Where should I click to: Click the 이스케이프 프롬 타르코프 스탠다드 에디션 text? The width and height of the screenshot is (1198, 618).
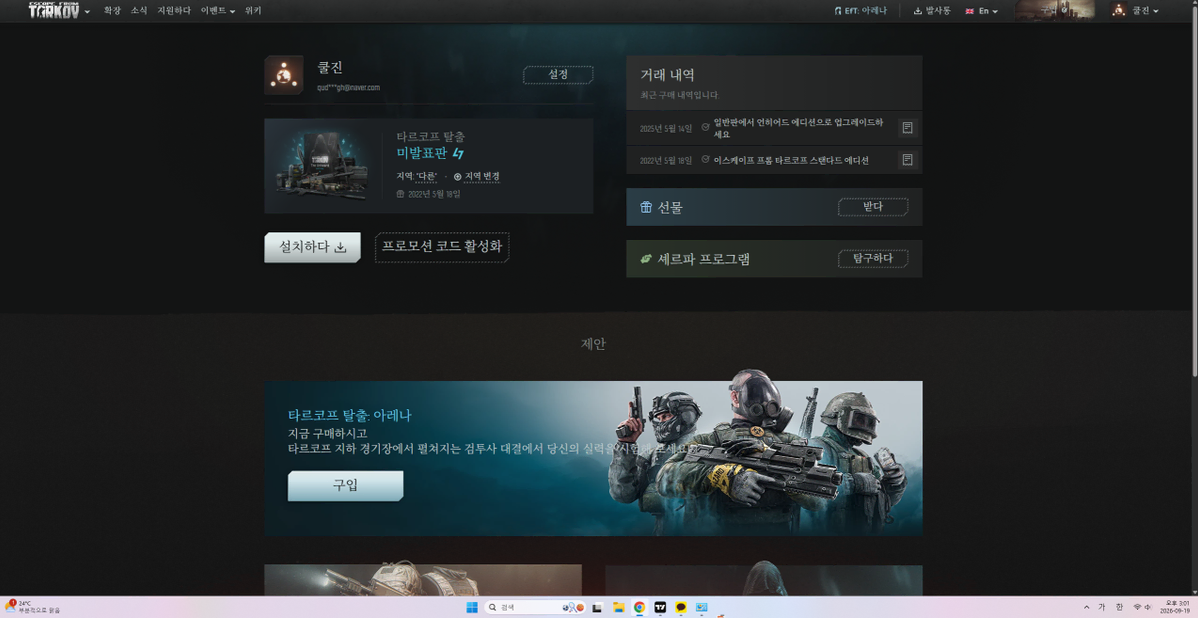click(791, 160)
